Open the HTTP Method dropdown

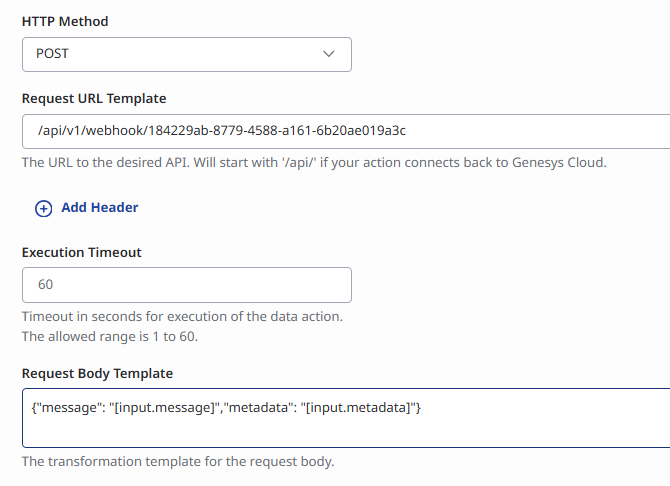186,54
